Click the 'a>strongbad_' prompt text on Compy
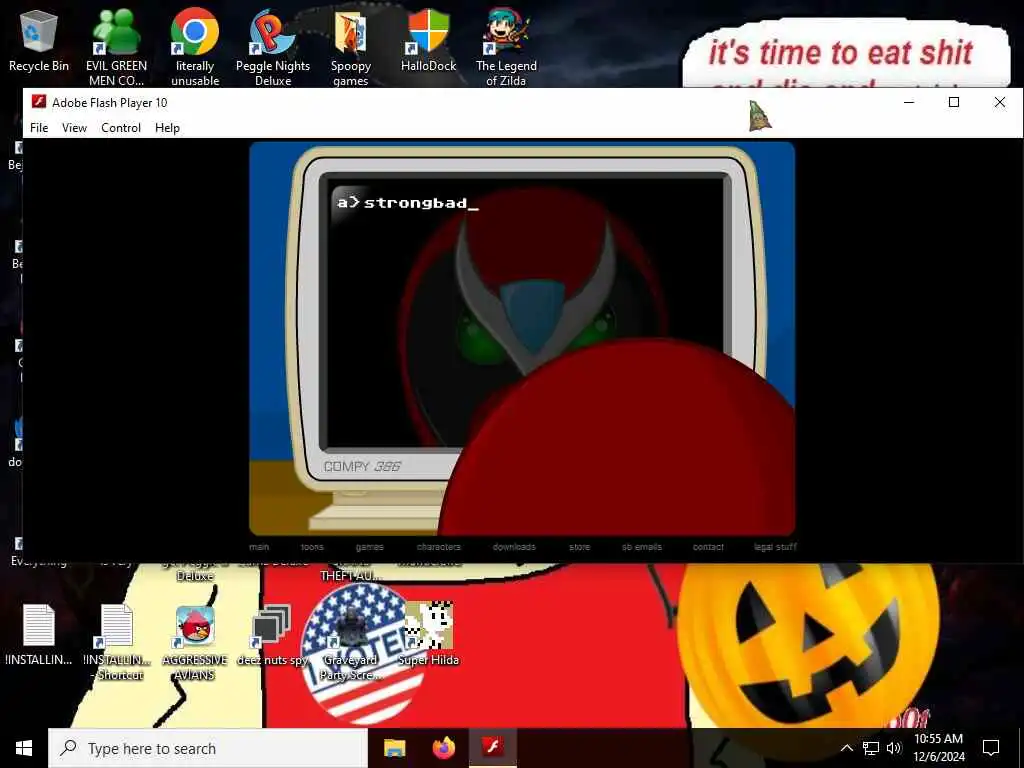 pos(408,202)
